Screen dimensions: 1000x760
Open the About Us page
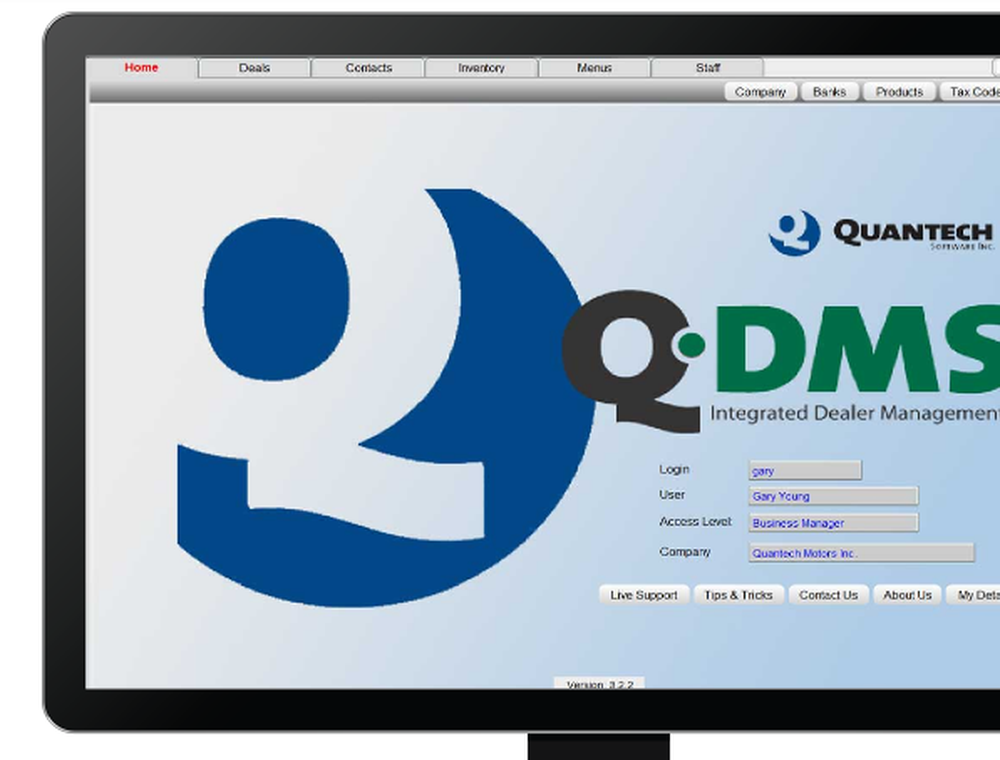[x=906, y=595]
